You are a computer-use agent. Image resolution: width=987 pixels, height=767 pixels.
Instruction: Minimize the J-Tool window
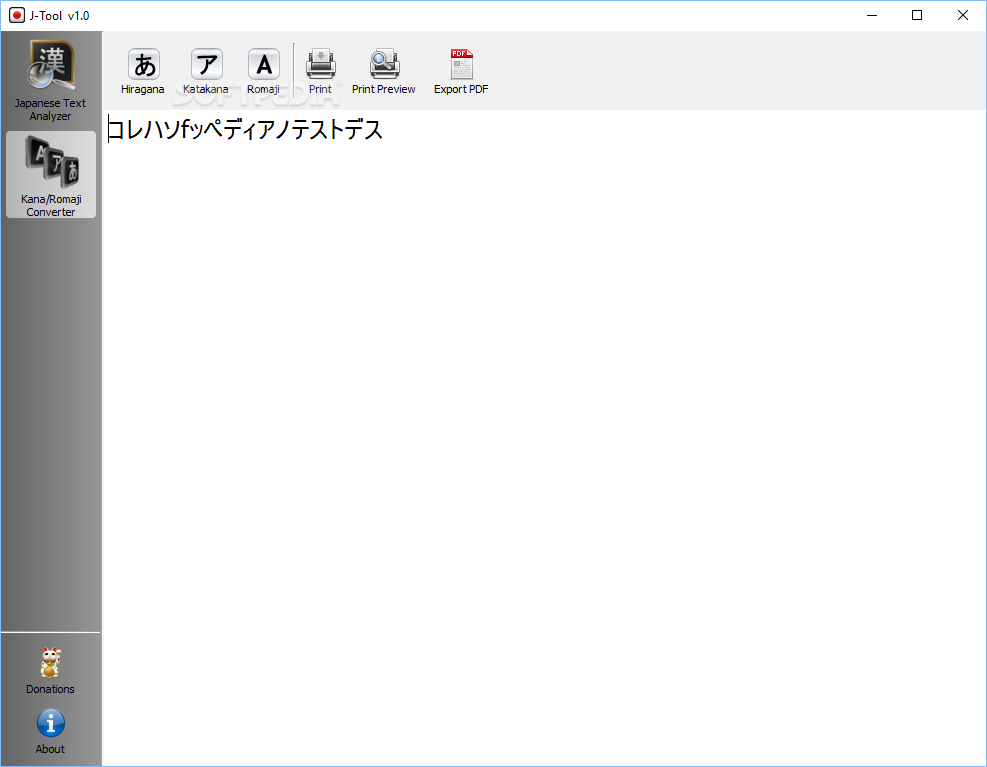[x=872, y=15]
